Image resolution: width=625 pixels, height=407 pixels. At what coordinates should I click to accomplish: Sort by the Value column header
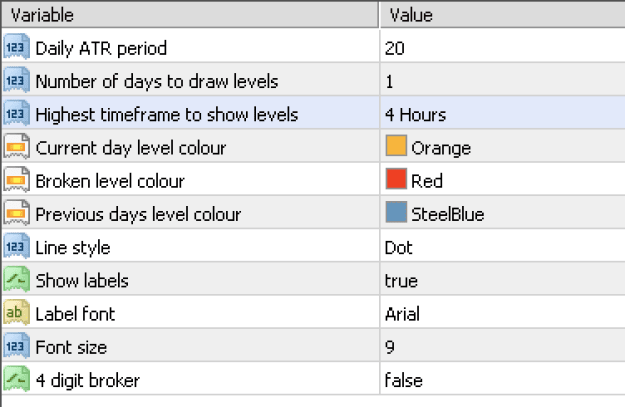pyautogui.click(x=502, y=15)
